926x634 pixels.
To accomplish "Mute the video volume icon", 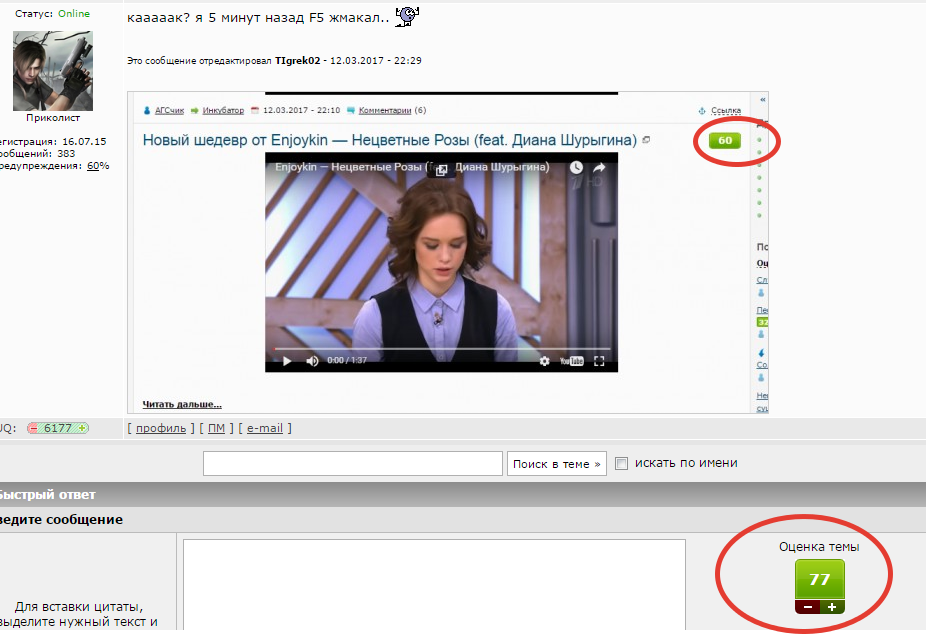I will click(x=312, y=361).
